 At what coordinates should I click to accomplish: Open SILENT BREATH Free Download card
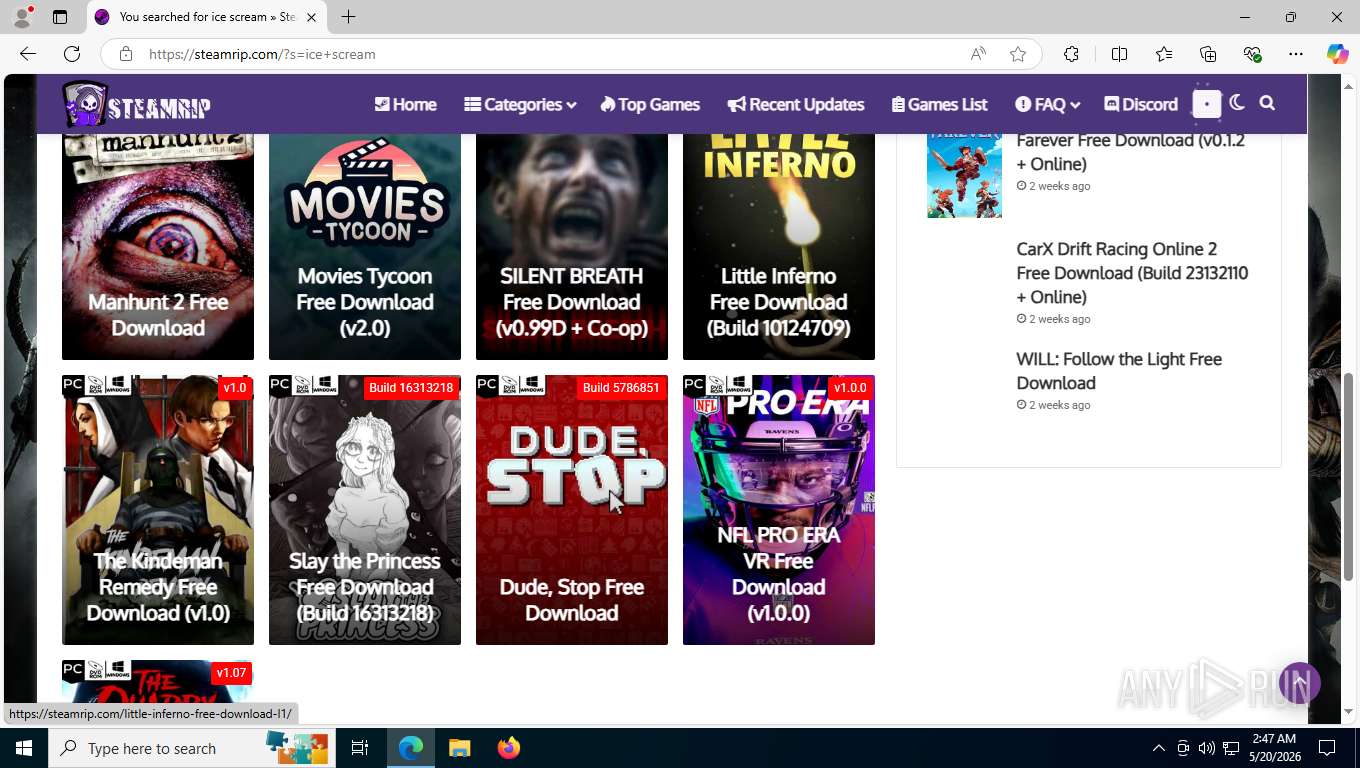click(572, 246)
